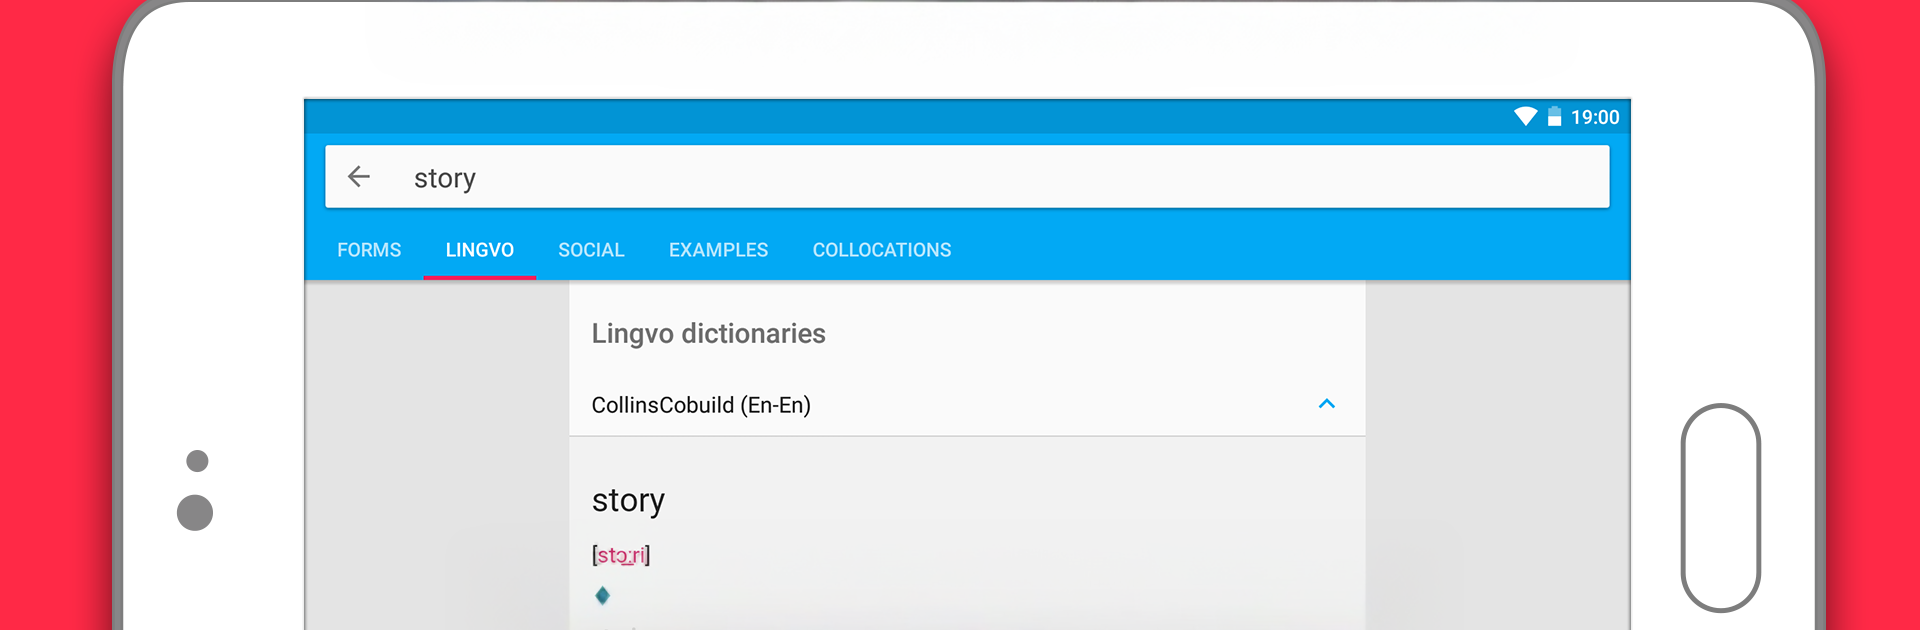Click the blue diamond marker below transcription

click(602, 596)
